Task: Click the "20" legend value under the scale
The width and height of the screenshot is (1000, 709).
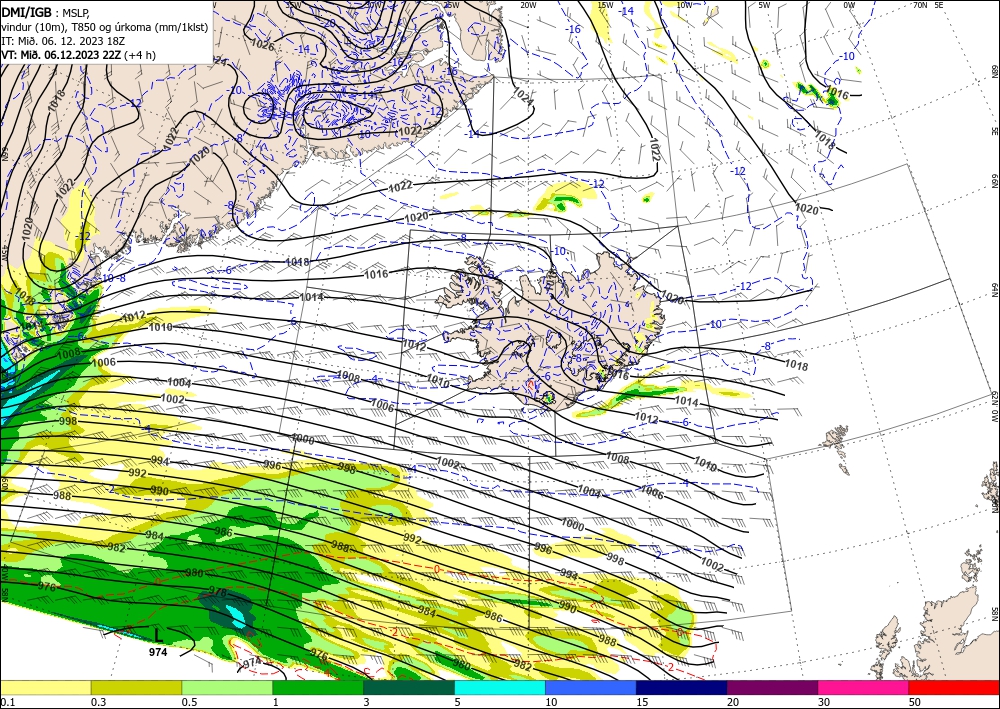Action: coord(733,702)
